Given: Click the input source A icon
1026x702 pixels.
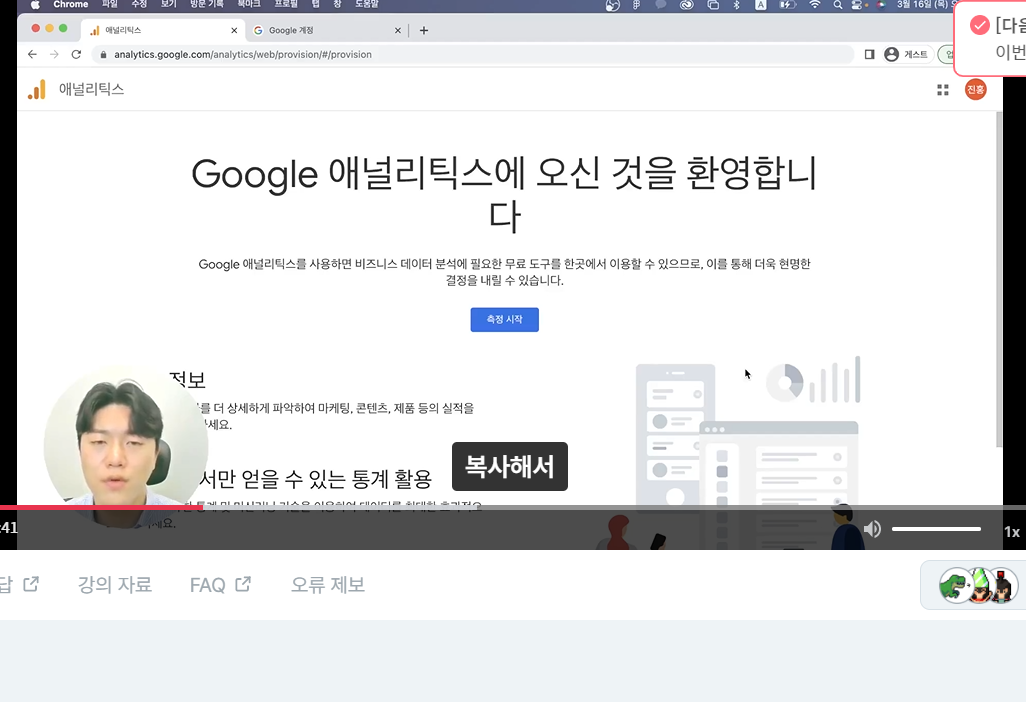Looking at the screenshot, I should [760, 5].
